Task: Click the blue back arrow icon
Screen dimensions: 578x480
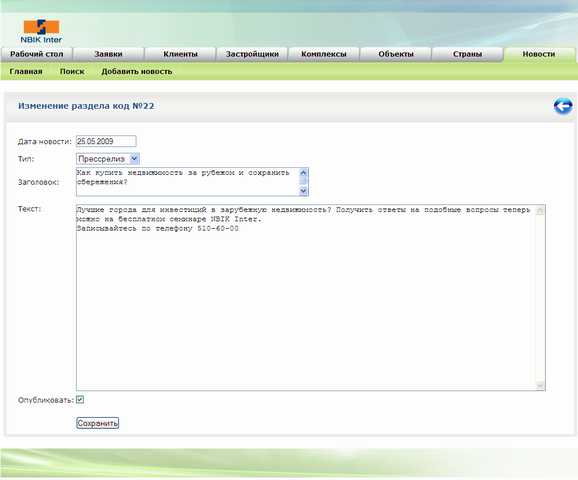Action: [563, 106]
